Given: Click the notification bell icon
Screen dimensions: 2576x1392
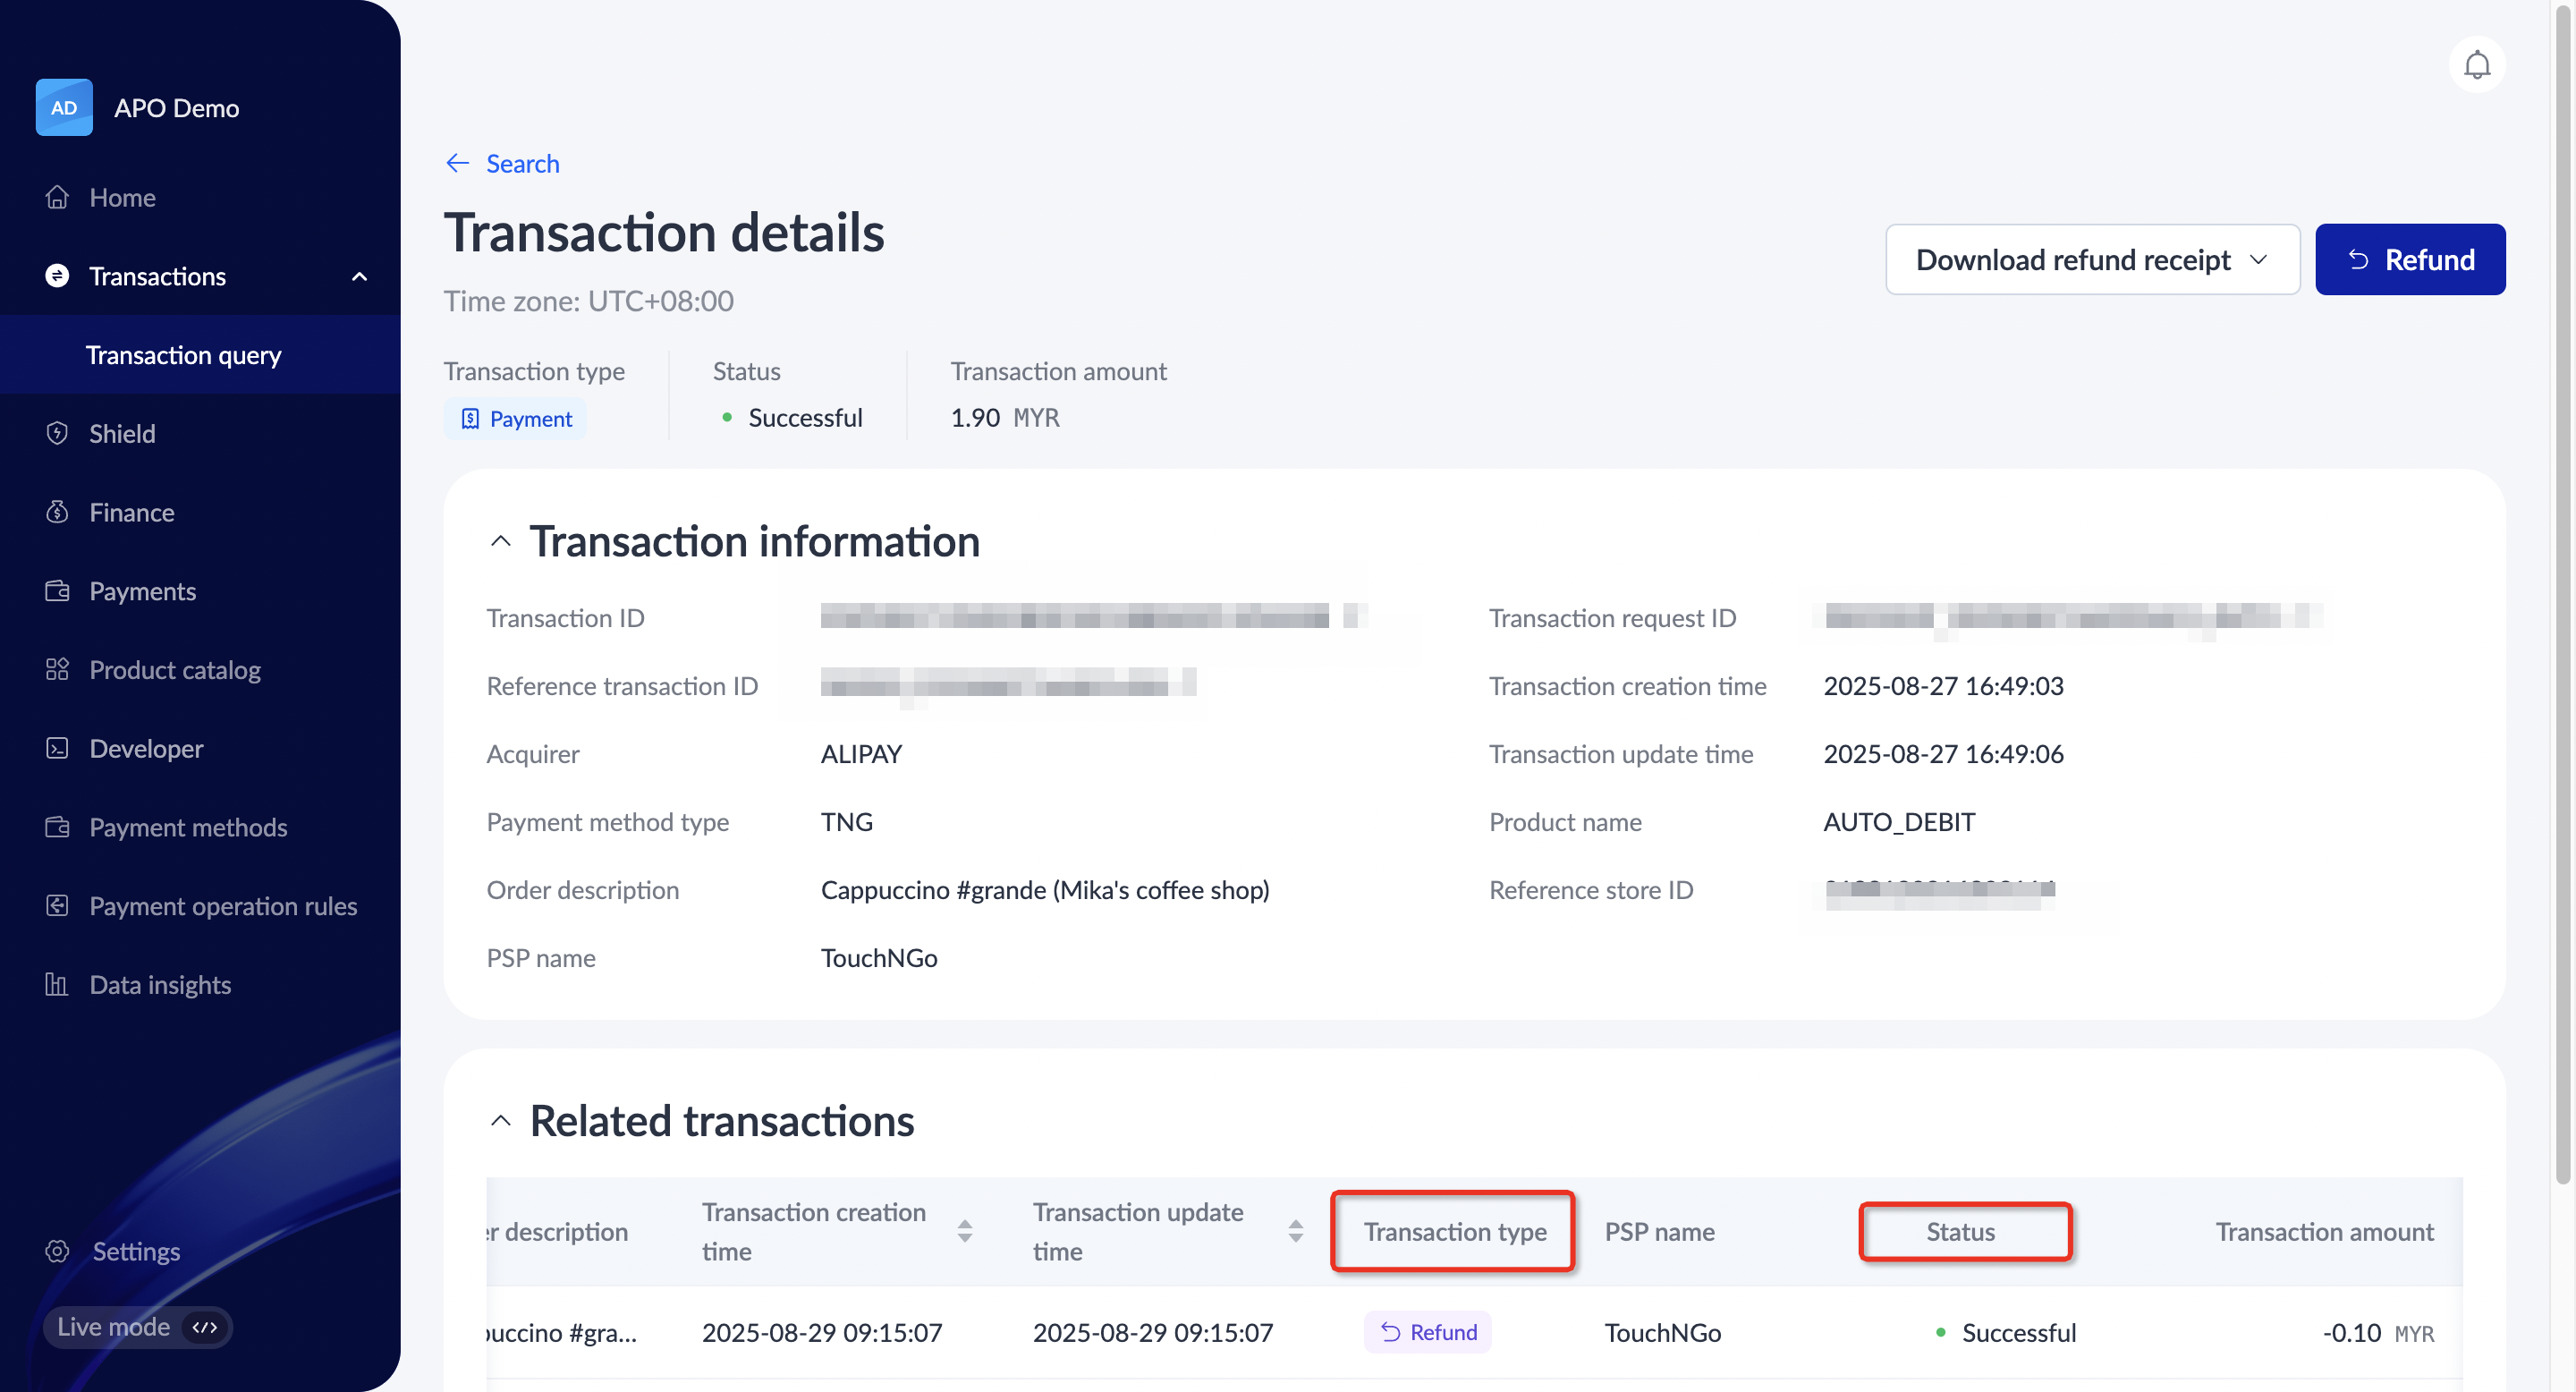Looking at the screenshot, I should (2476, 65).
